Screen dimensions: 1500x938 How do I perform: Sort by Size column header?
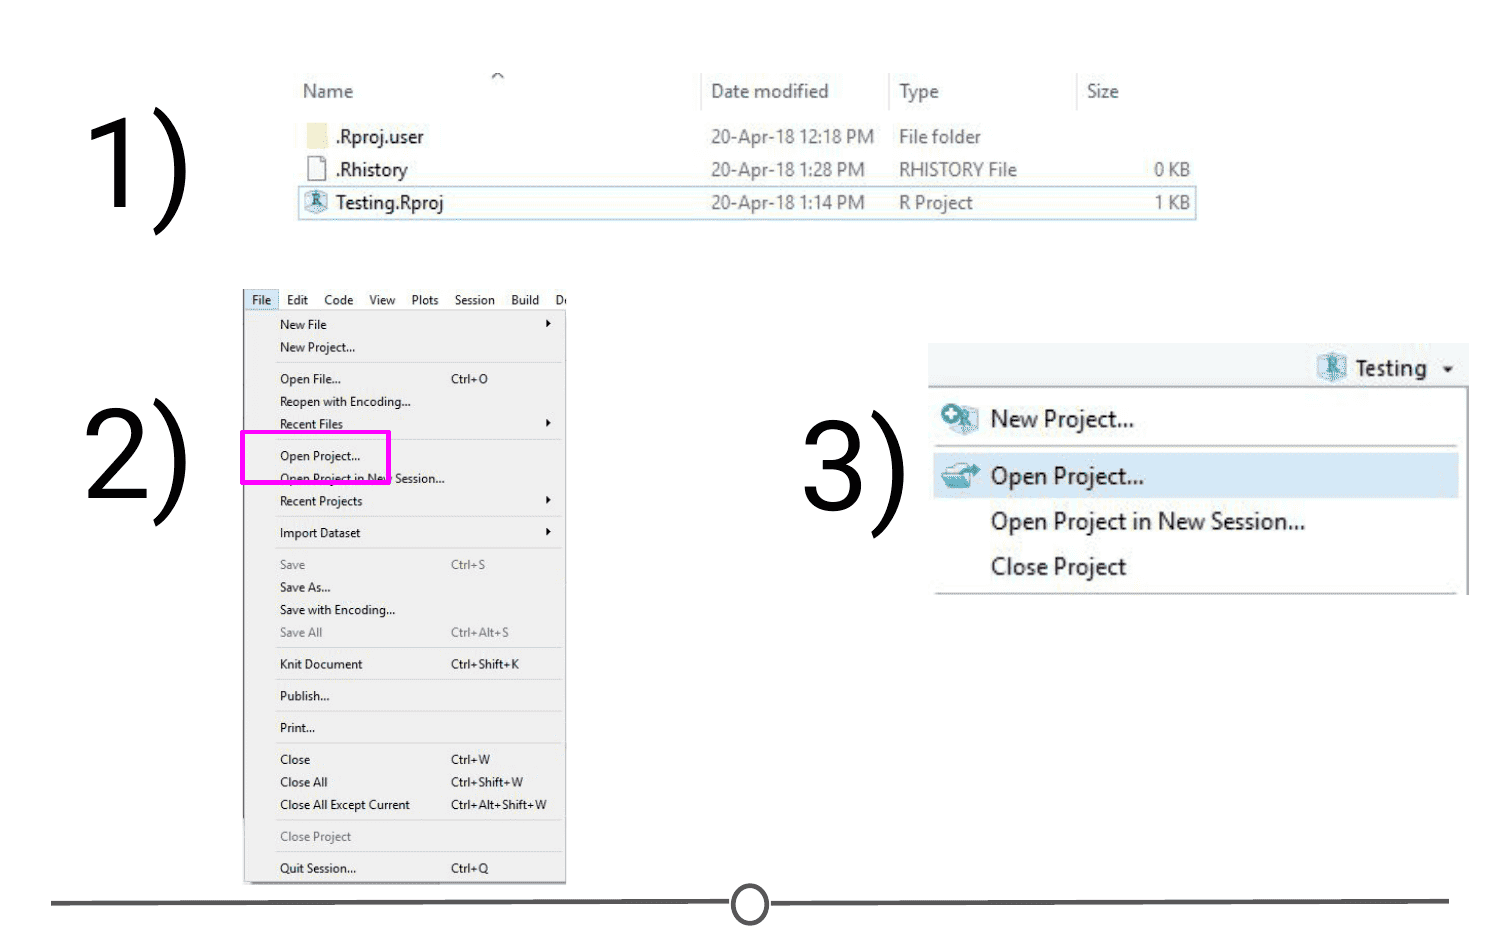[1102, 91]
